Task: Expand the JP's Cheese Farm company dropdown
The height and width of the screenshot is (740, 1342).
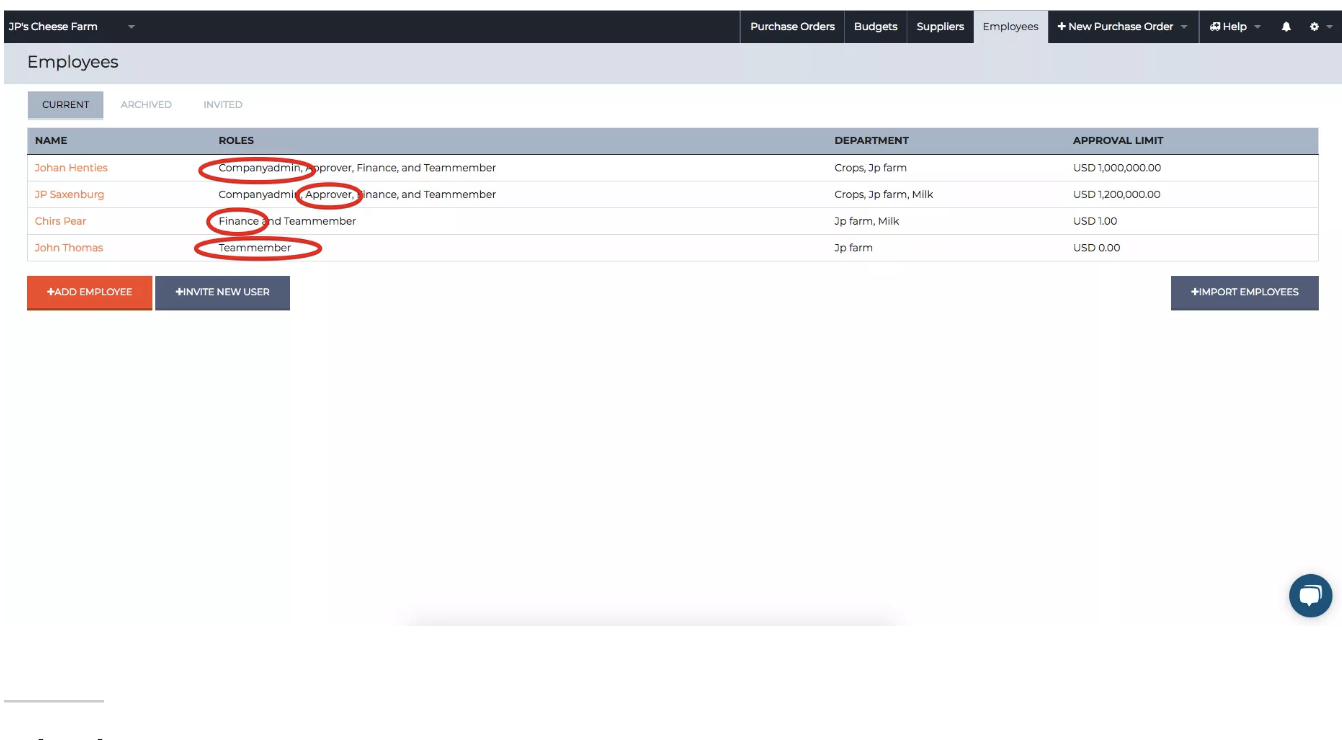Action: (x=131, y=27)
